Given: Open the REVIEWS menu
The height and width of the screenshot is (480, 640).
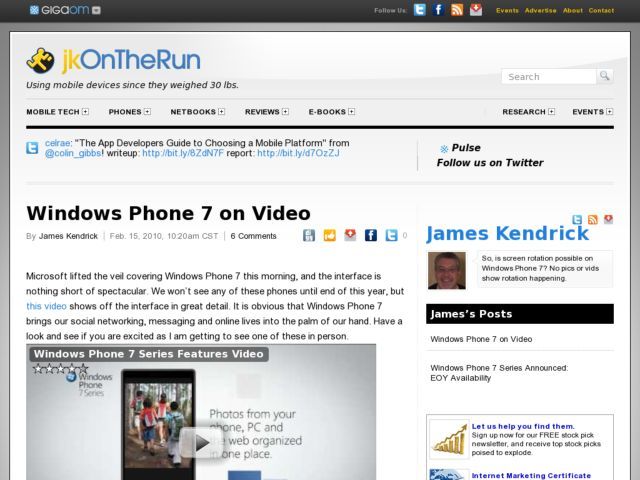Looking at the screenshot, I should coord(262,112).
